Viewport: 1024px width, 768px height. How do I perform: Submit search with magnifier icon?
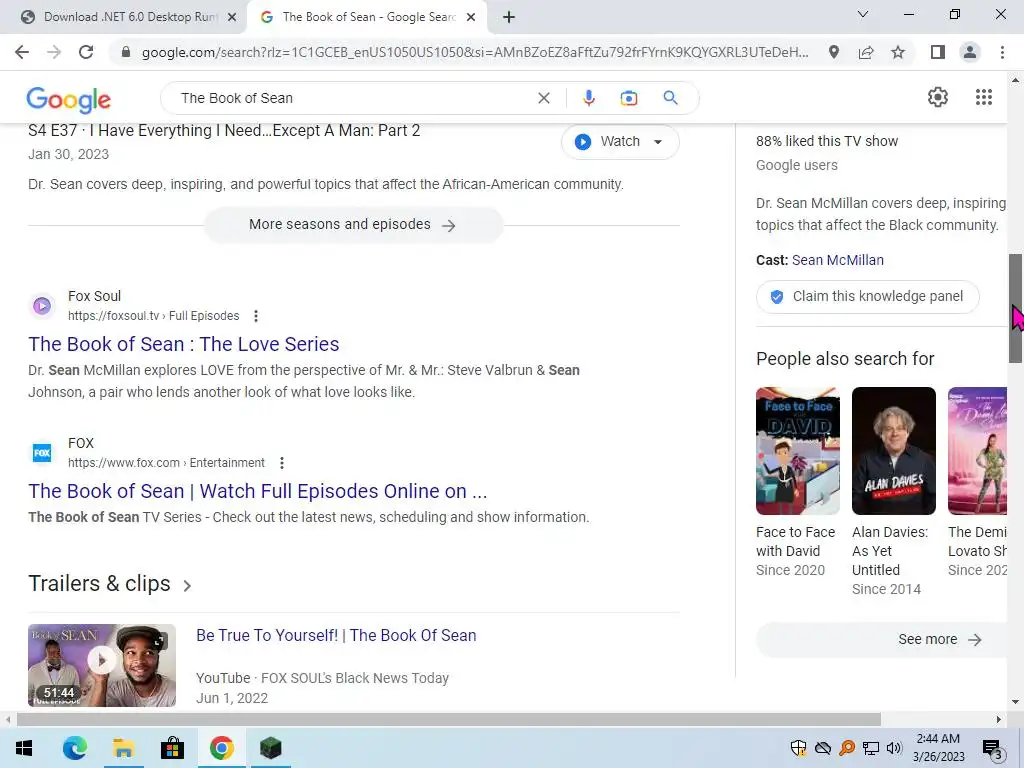[670, 98]
